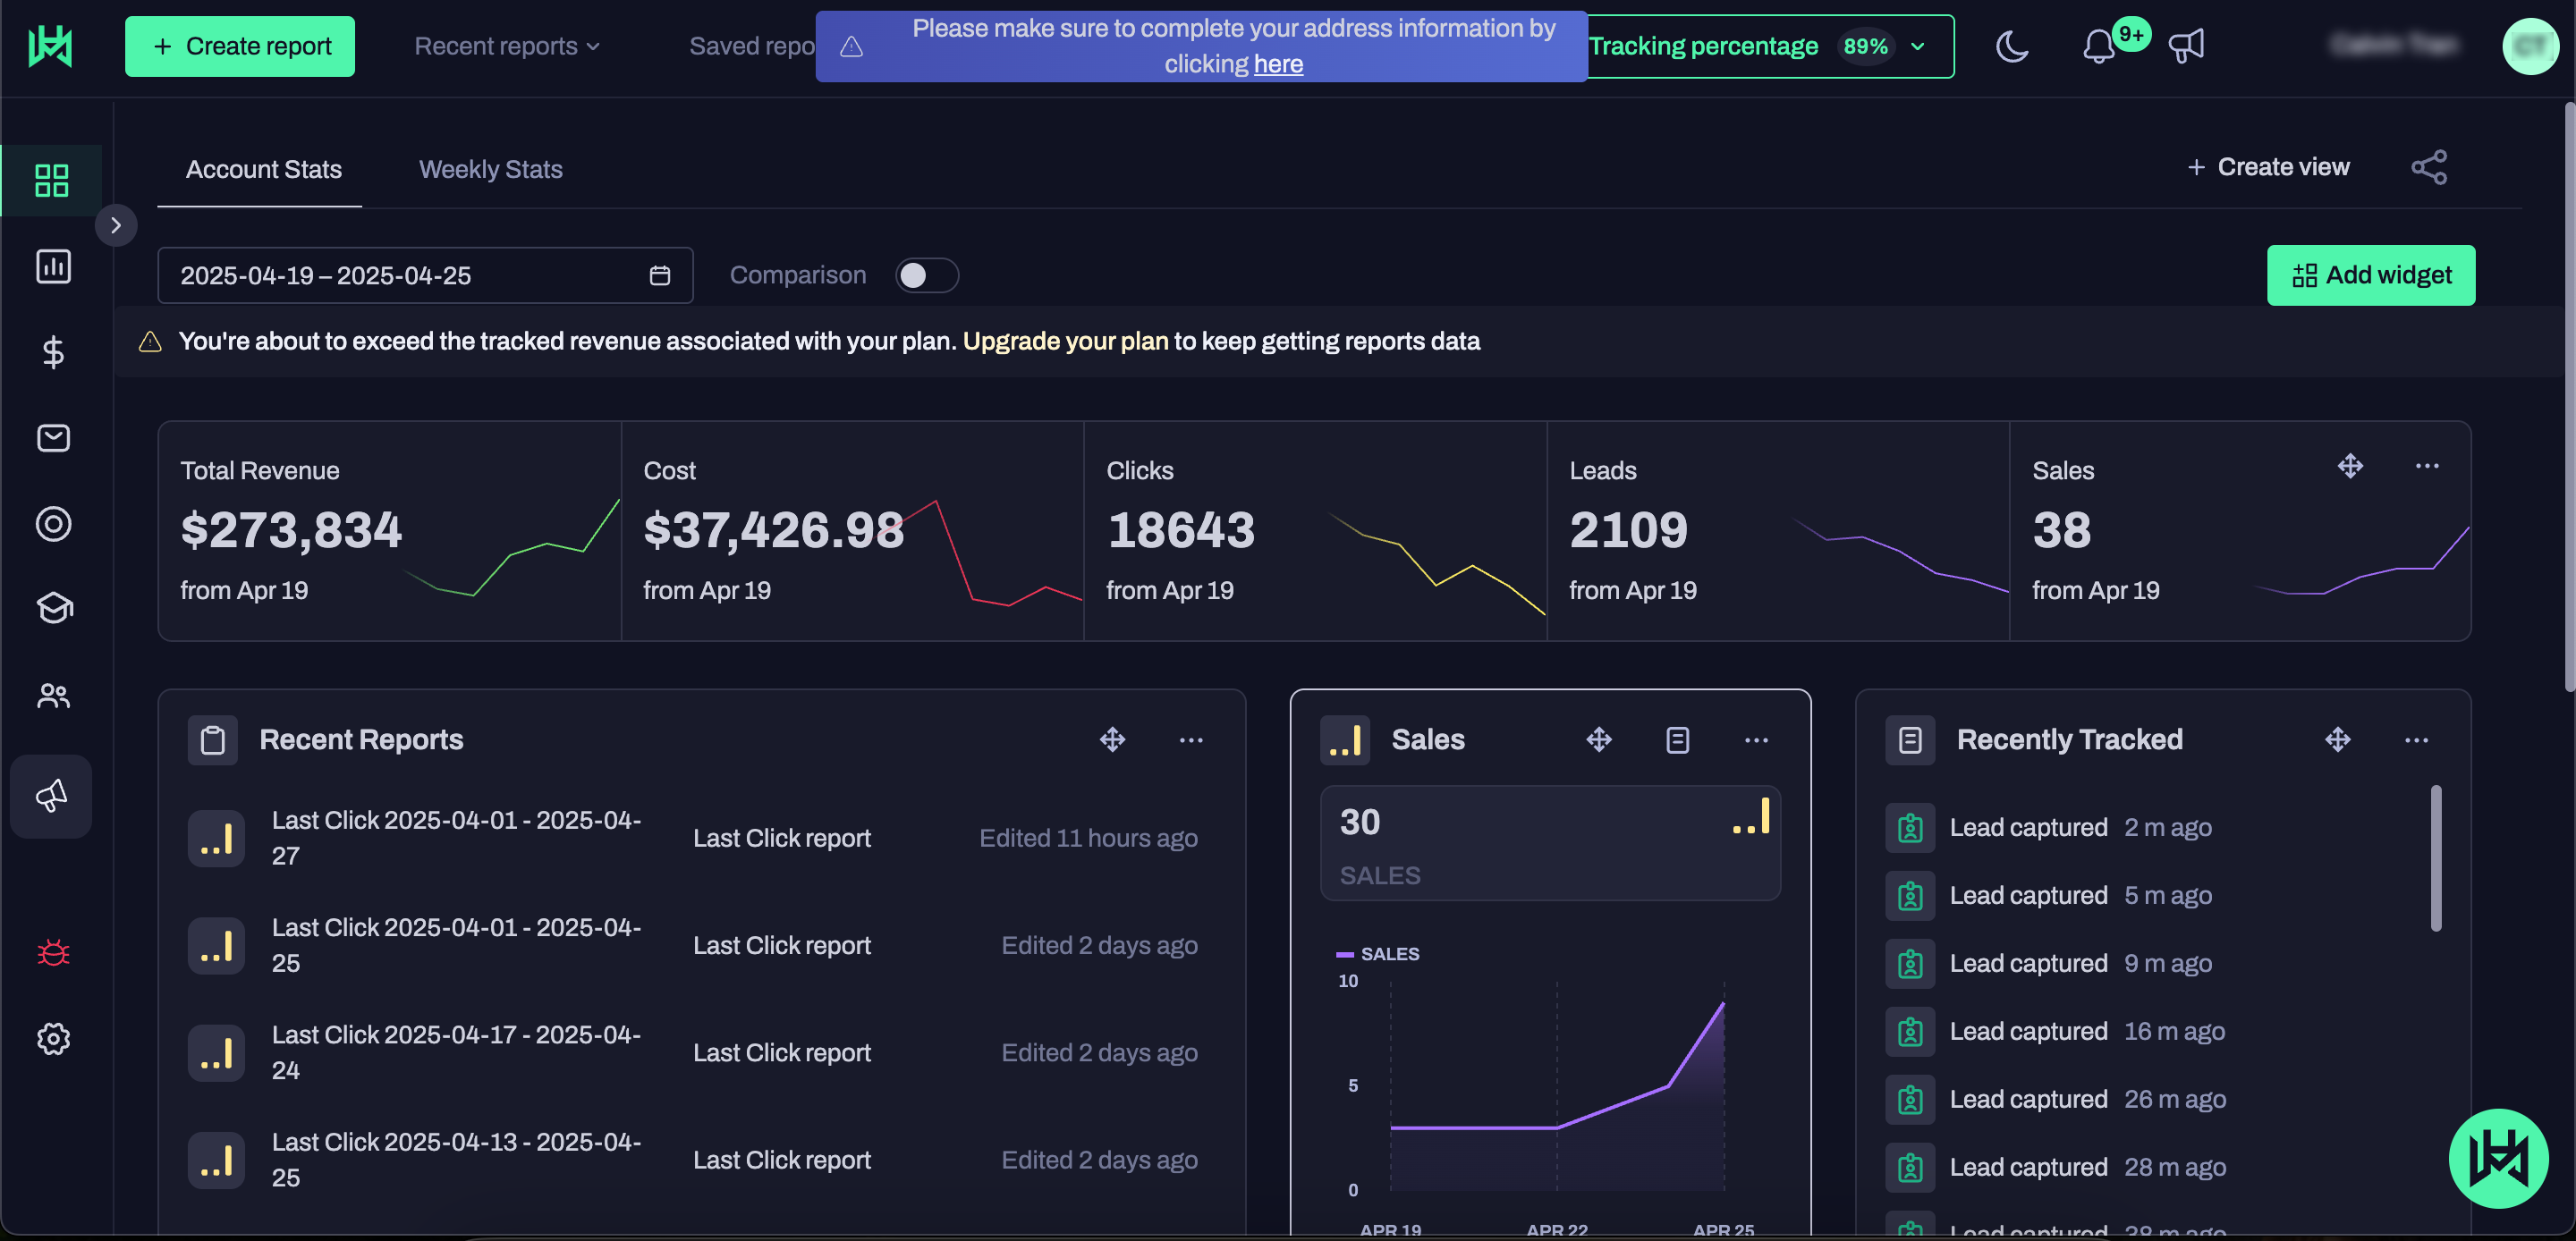Select the Account Stats tab
This screenshot has height=1241, width=2576.
[263, 169]
